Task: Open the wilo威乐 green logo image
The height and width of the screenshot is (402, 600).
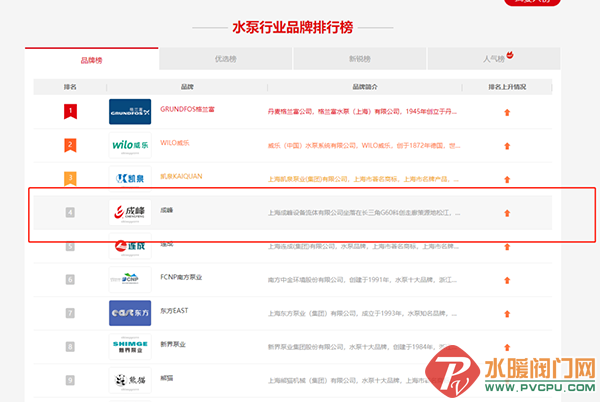Action: [130, 145]
